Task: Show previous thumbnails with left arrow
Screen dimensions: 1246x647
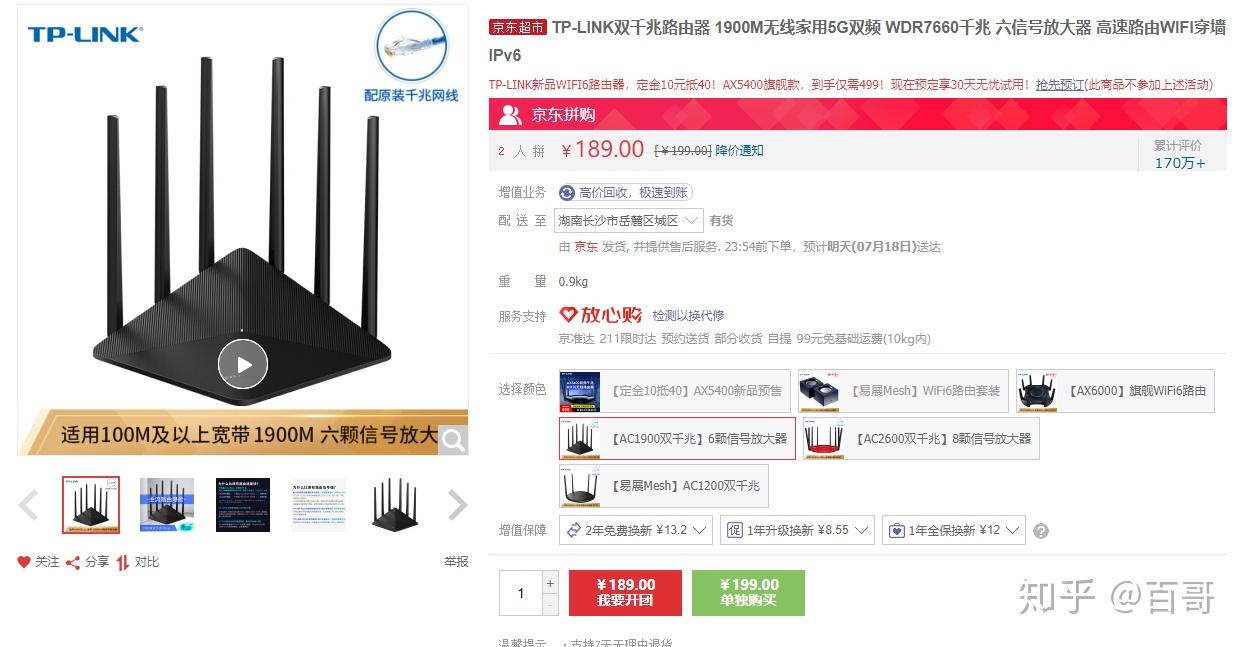Action: pos(29,505)
